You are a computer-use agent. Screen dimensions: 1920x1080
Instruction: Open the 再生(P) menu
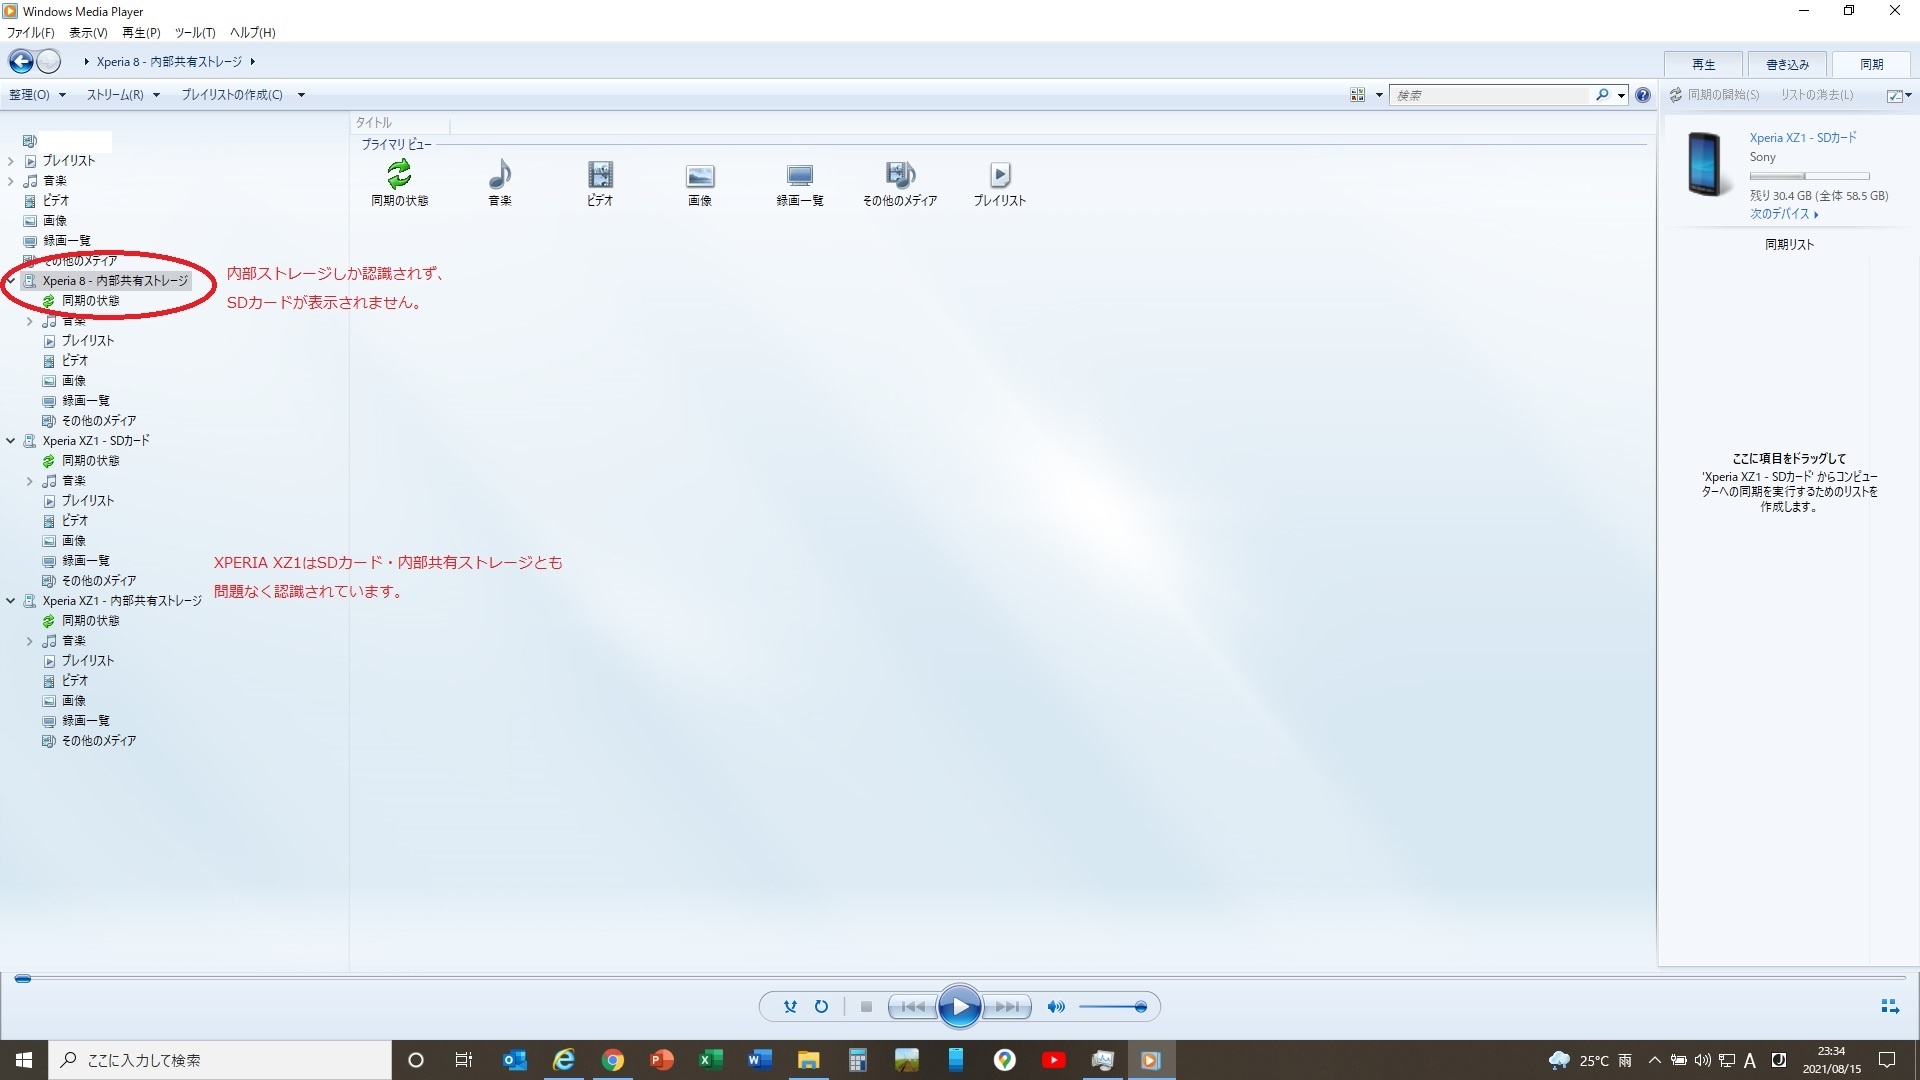tap(141, 33)
